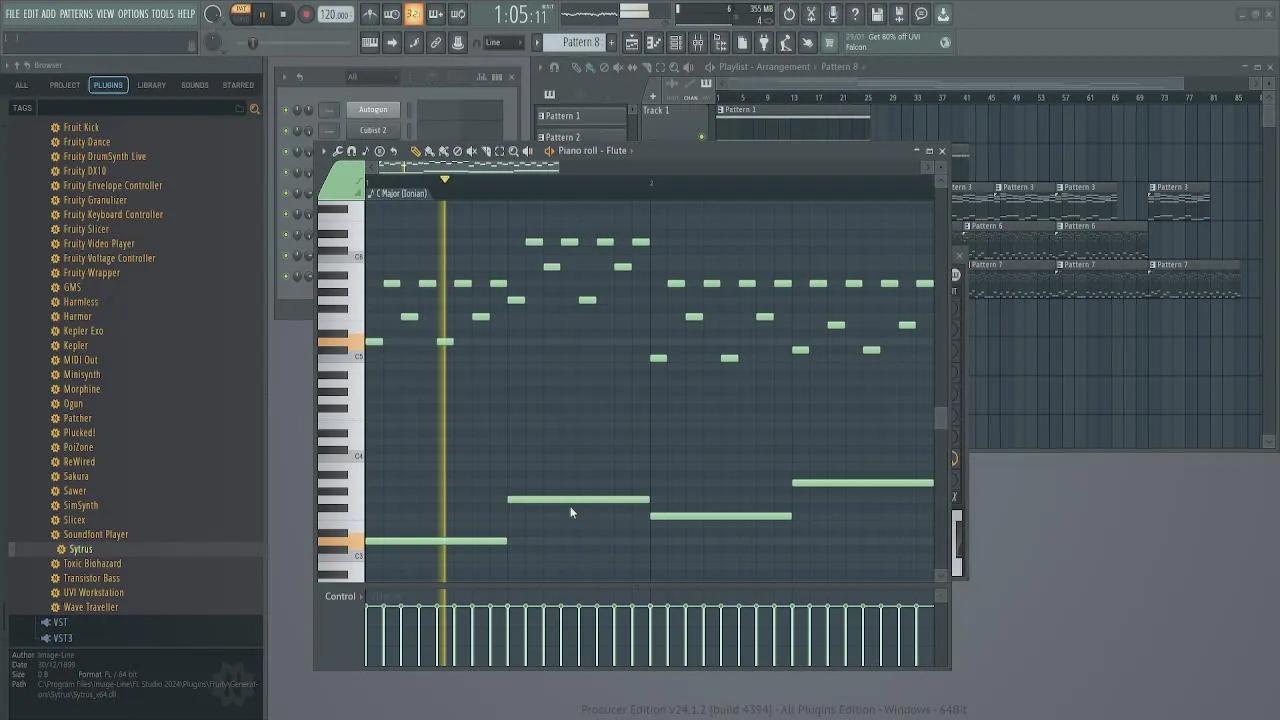
Task: Open the metronome toggle in the toolbar
Action: coord(369,14)
